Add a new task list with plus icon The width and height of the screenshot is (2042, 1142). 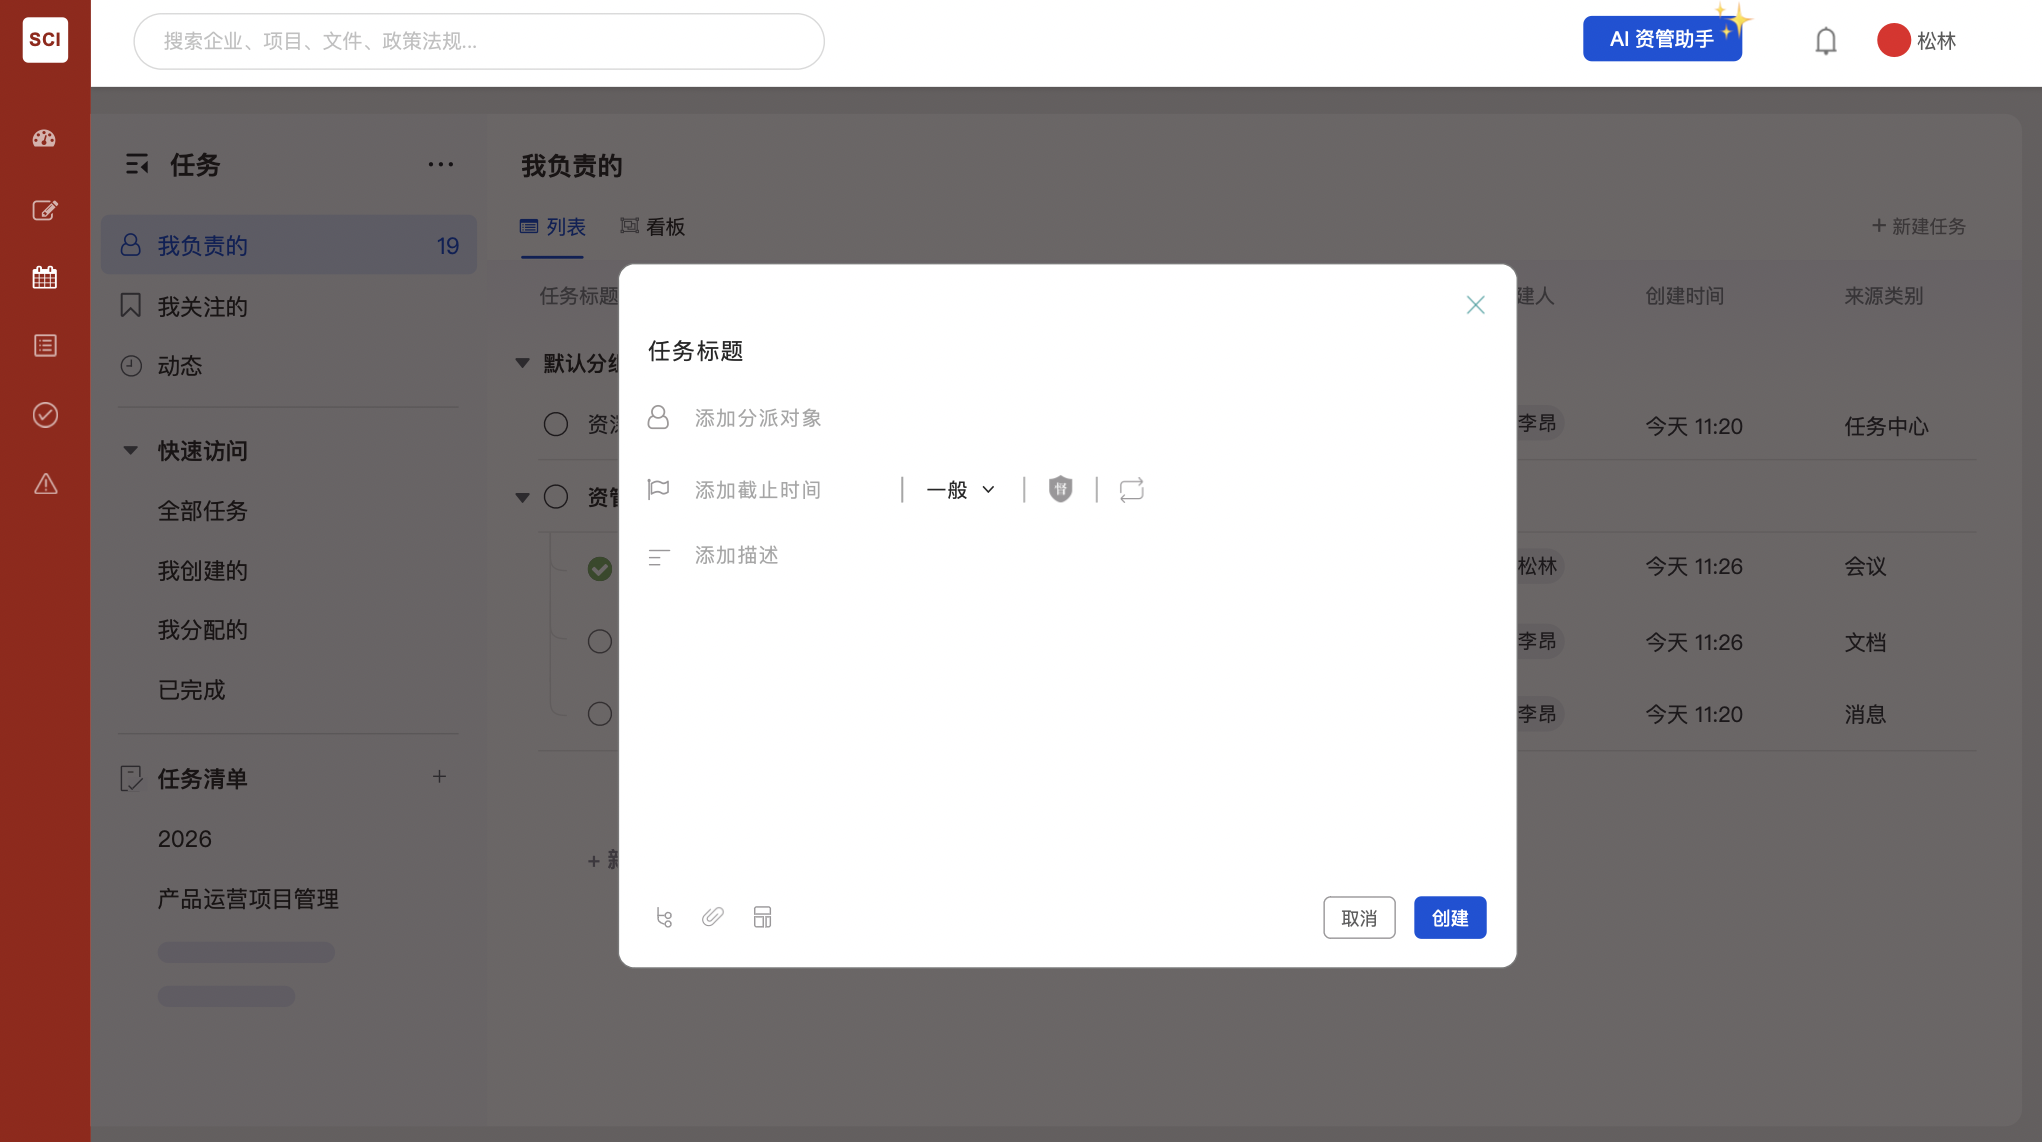439,777
